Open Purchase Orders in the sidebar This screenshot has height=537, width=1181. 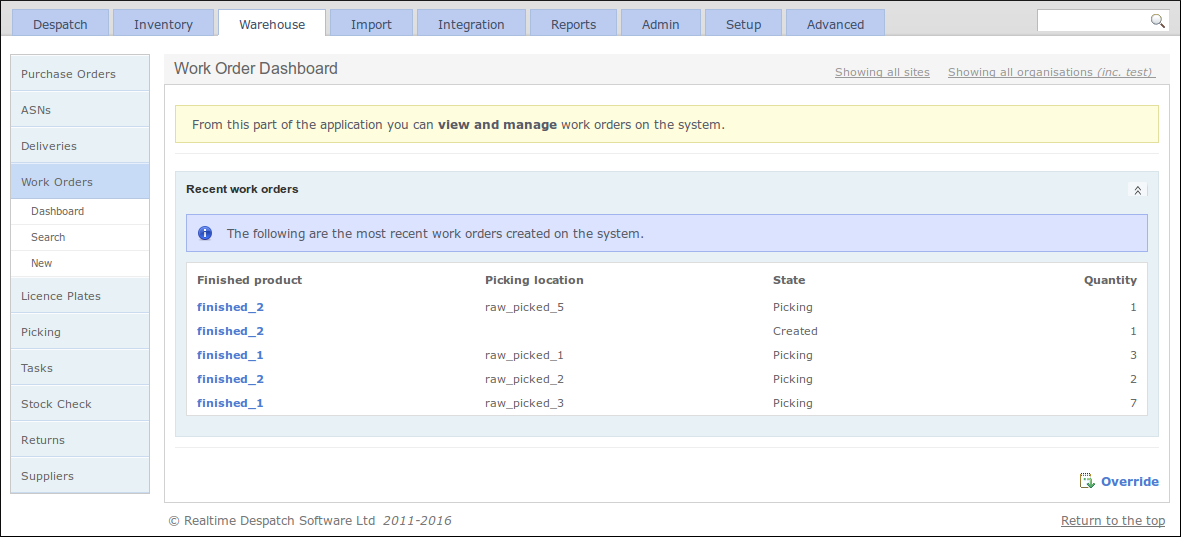point(80,74)
